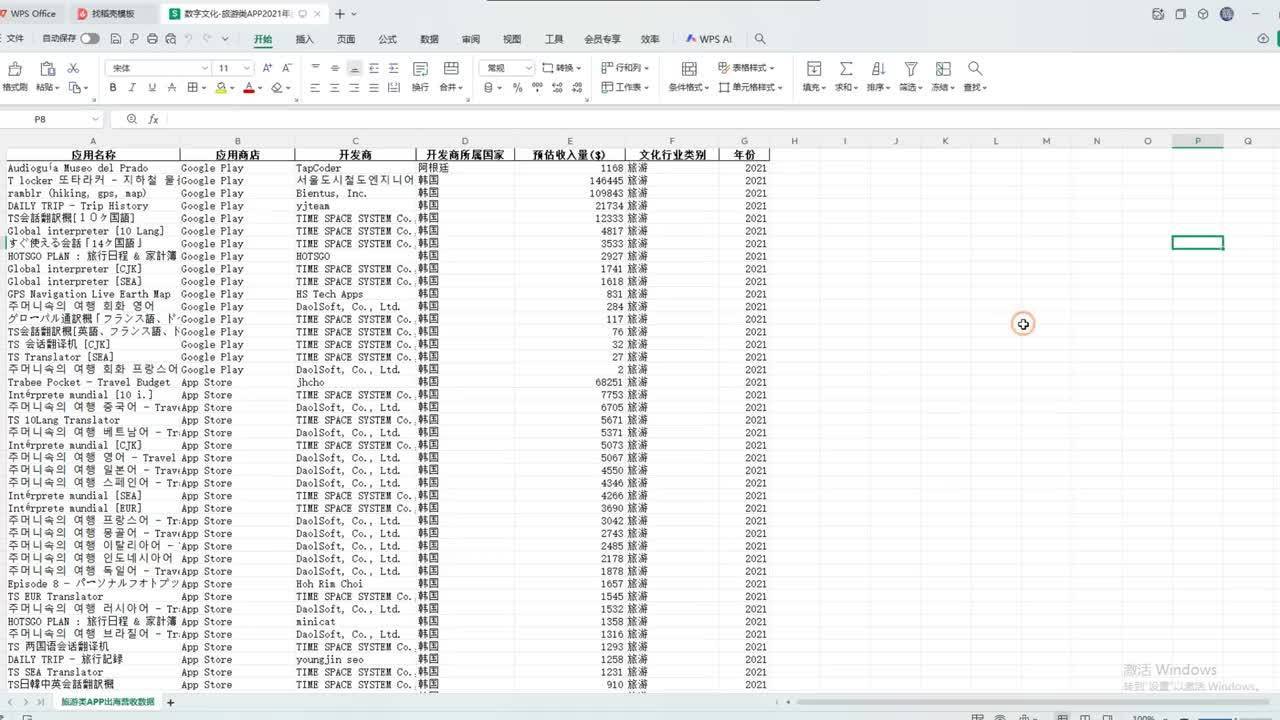Toggle italic formatting

133,88
